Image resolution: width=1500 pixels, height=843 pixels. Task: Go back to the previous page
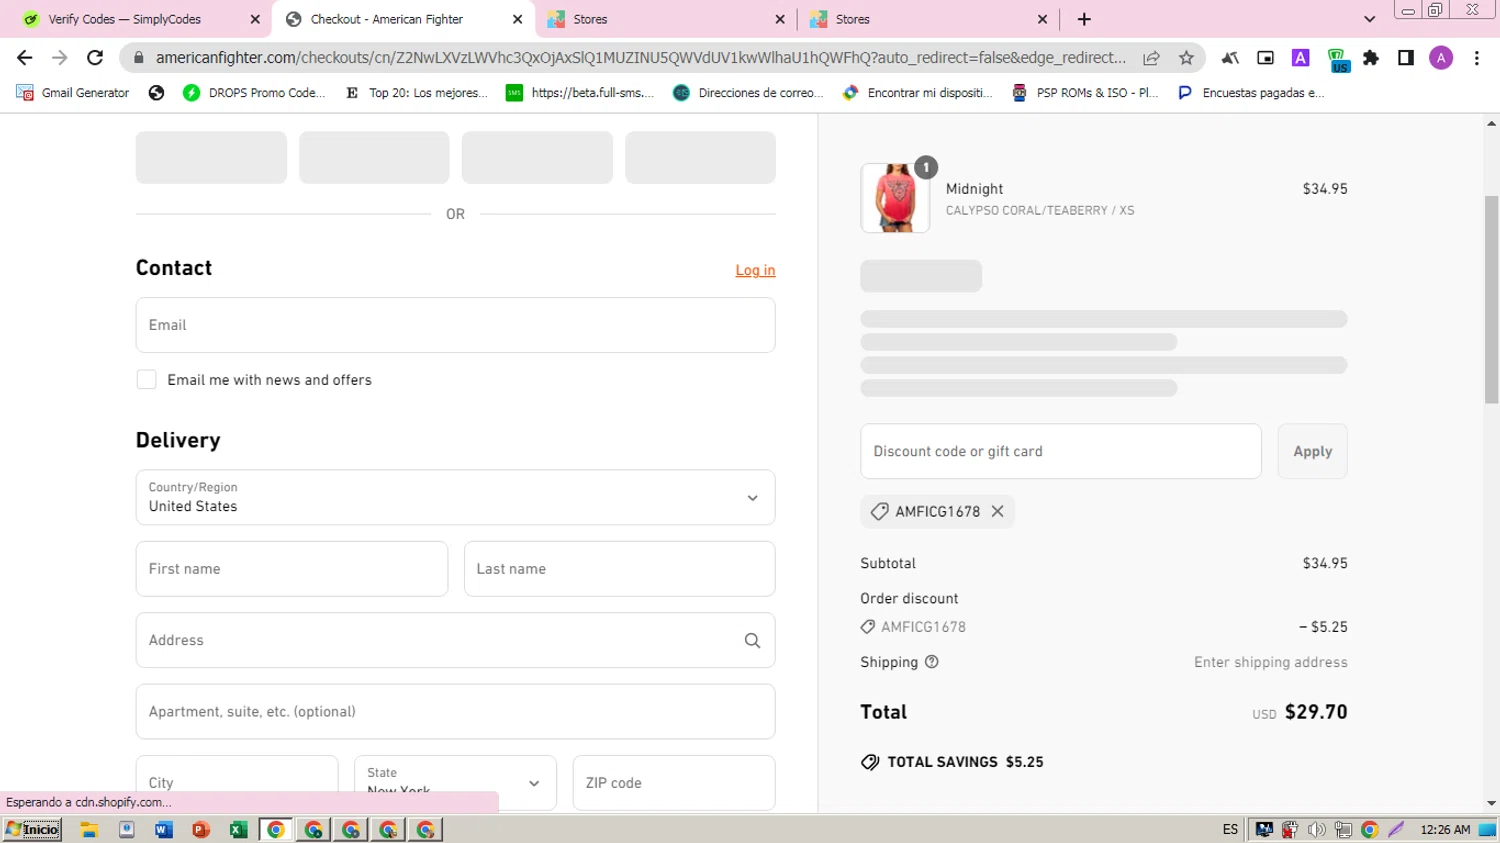pyautogui.click(x=25, y=58)
